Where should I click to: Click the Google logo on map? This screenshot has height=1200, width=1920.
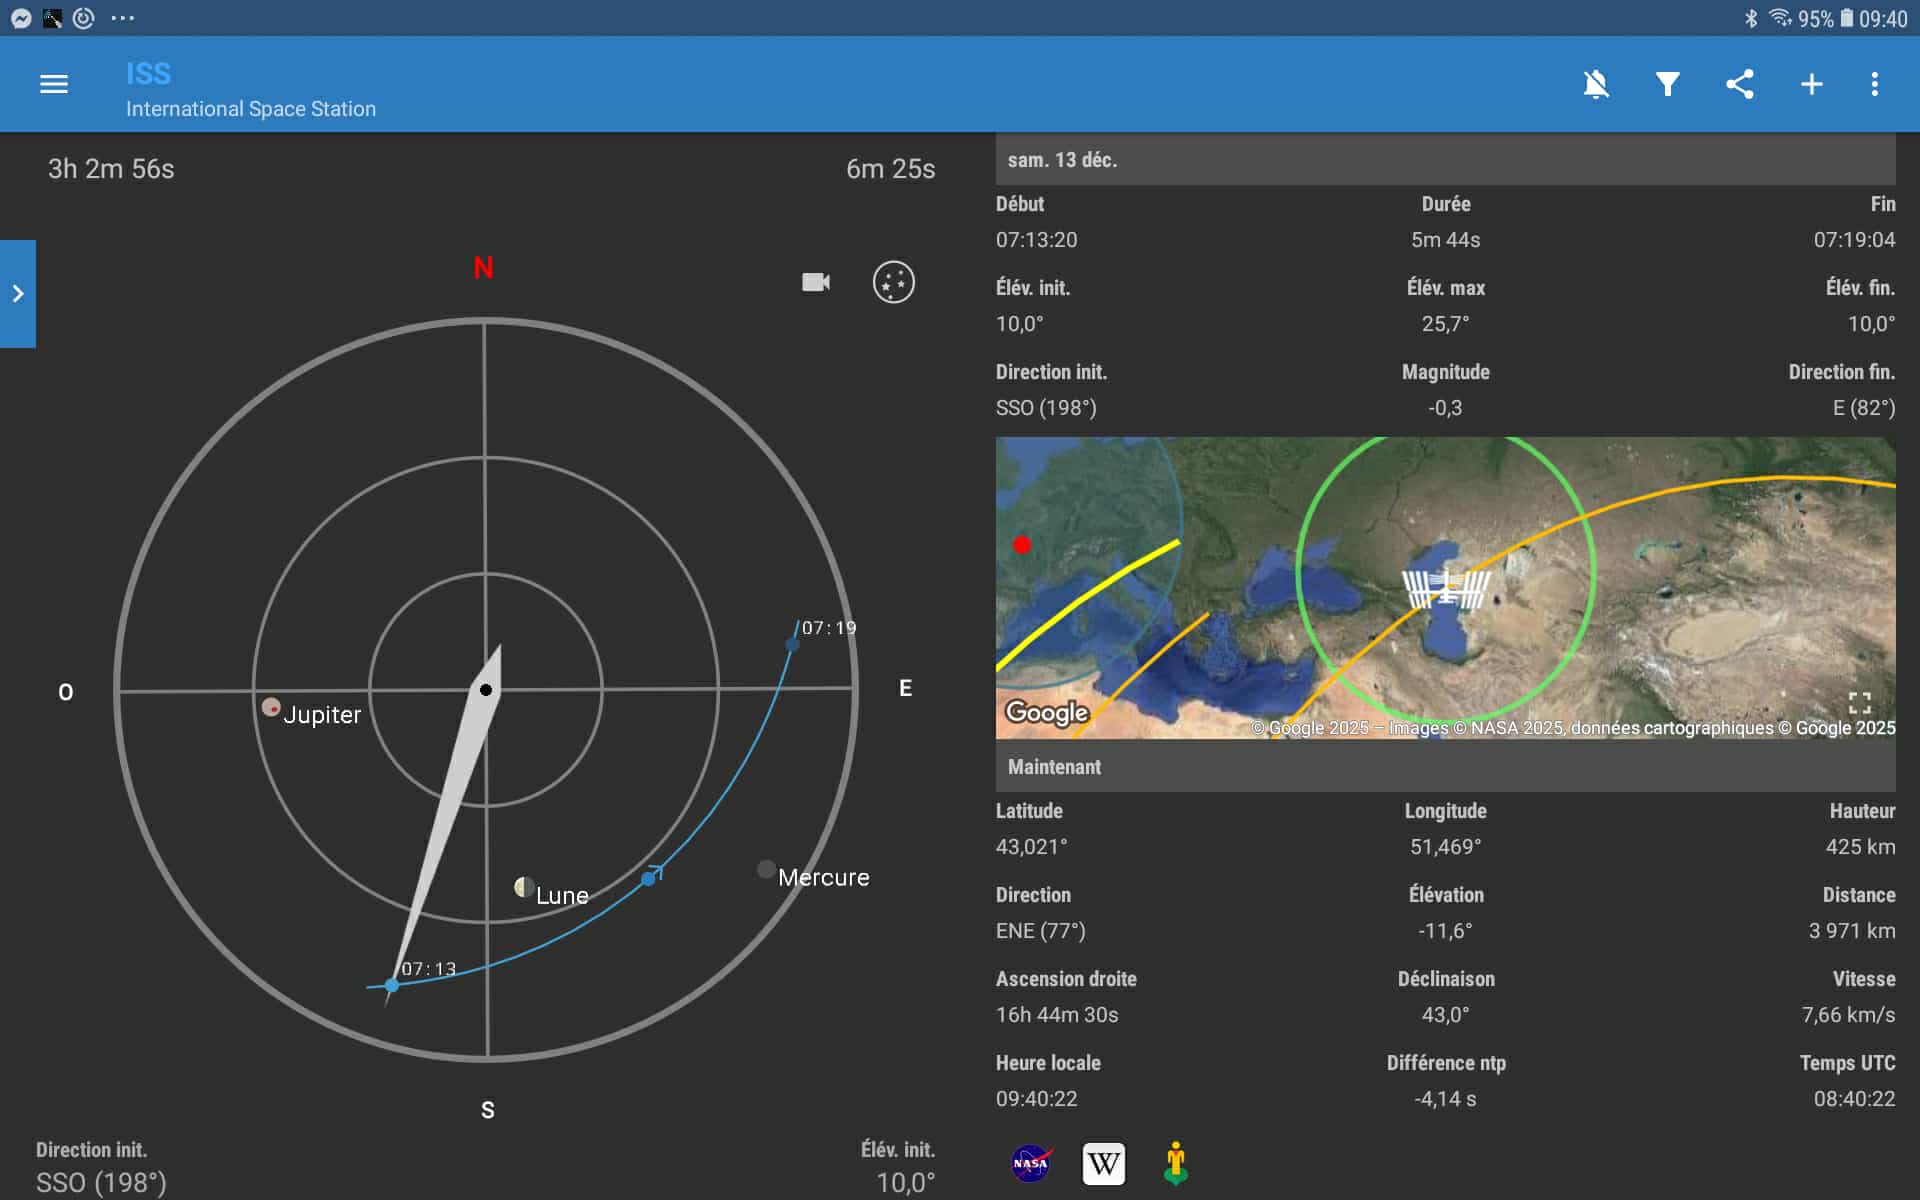(1046, 711)
